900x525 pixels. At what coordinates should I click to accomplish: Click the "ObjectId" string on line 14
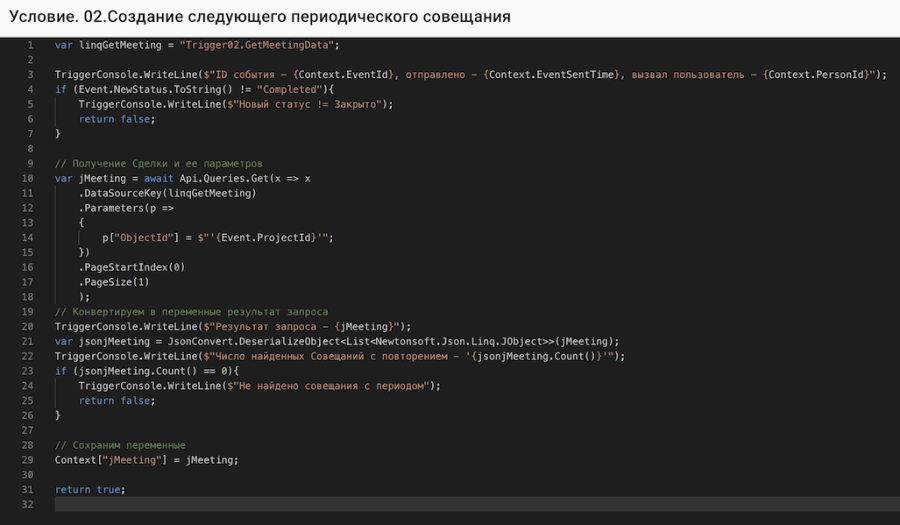[143, 238]
